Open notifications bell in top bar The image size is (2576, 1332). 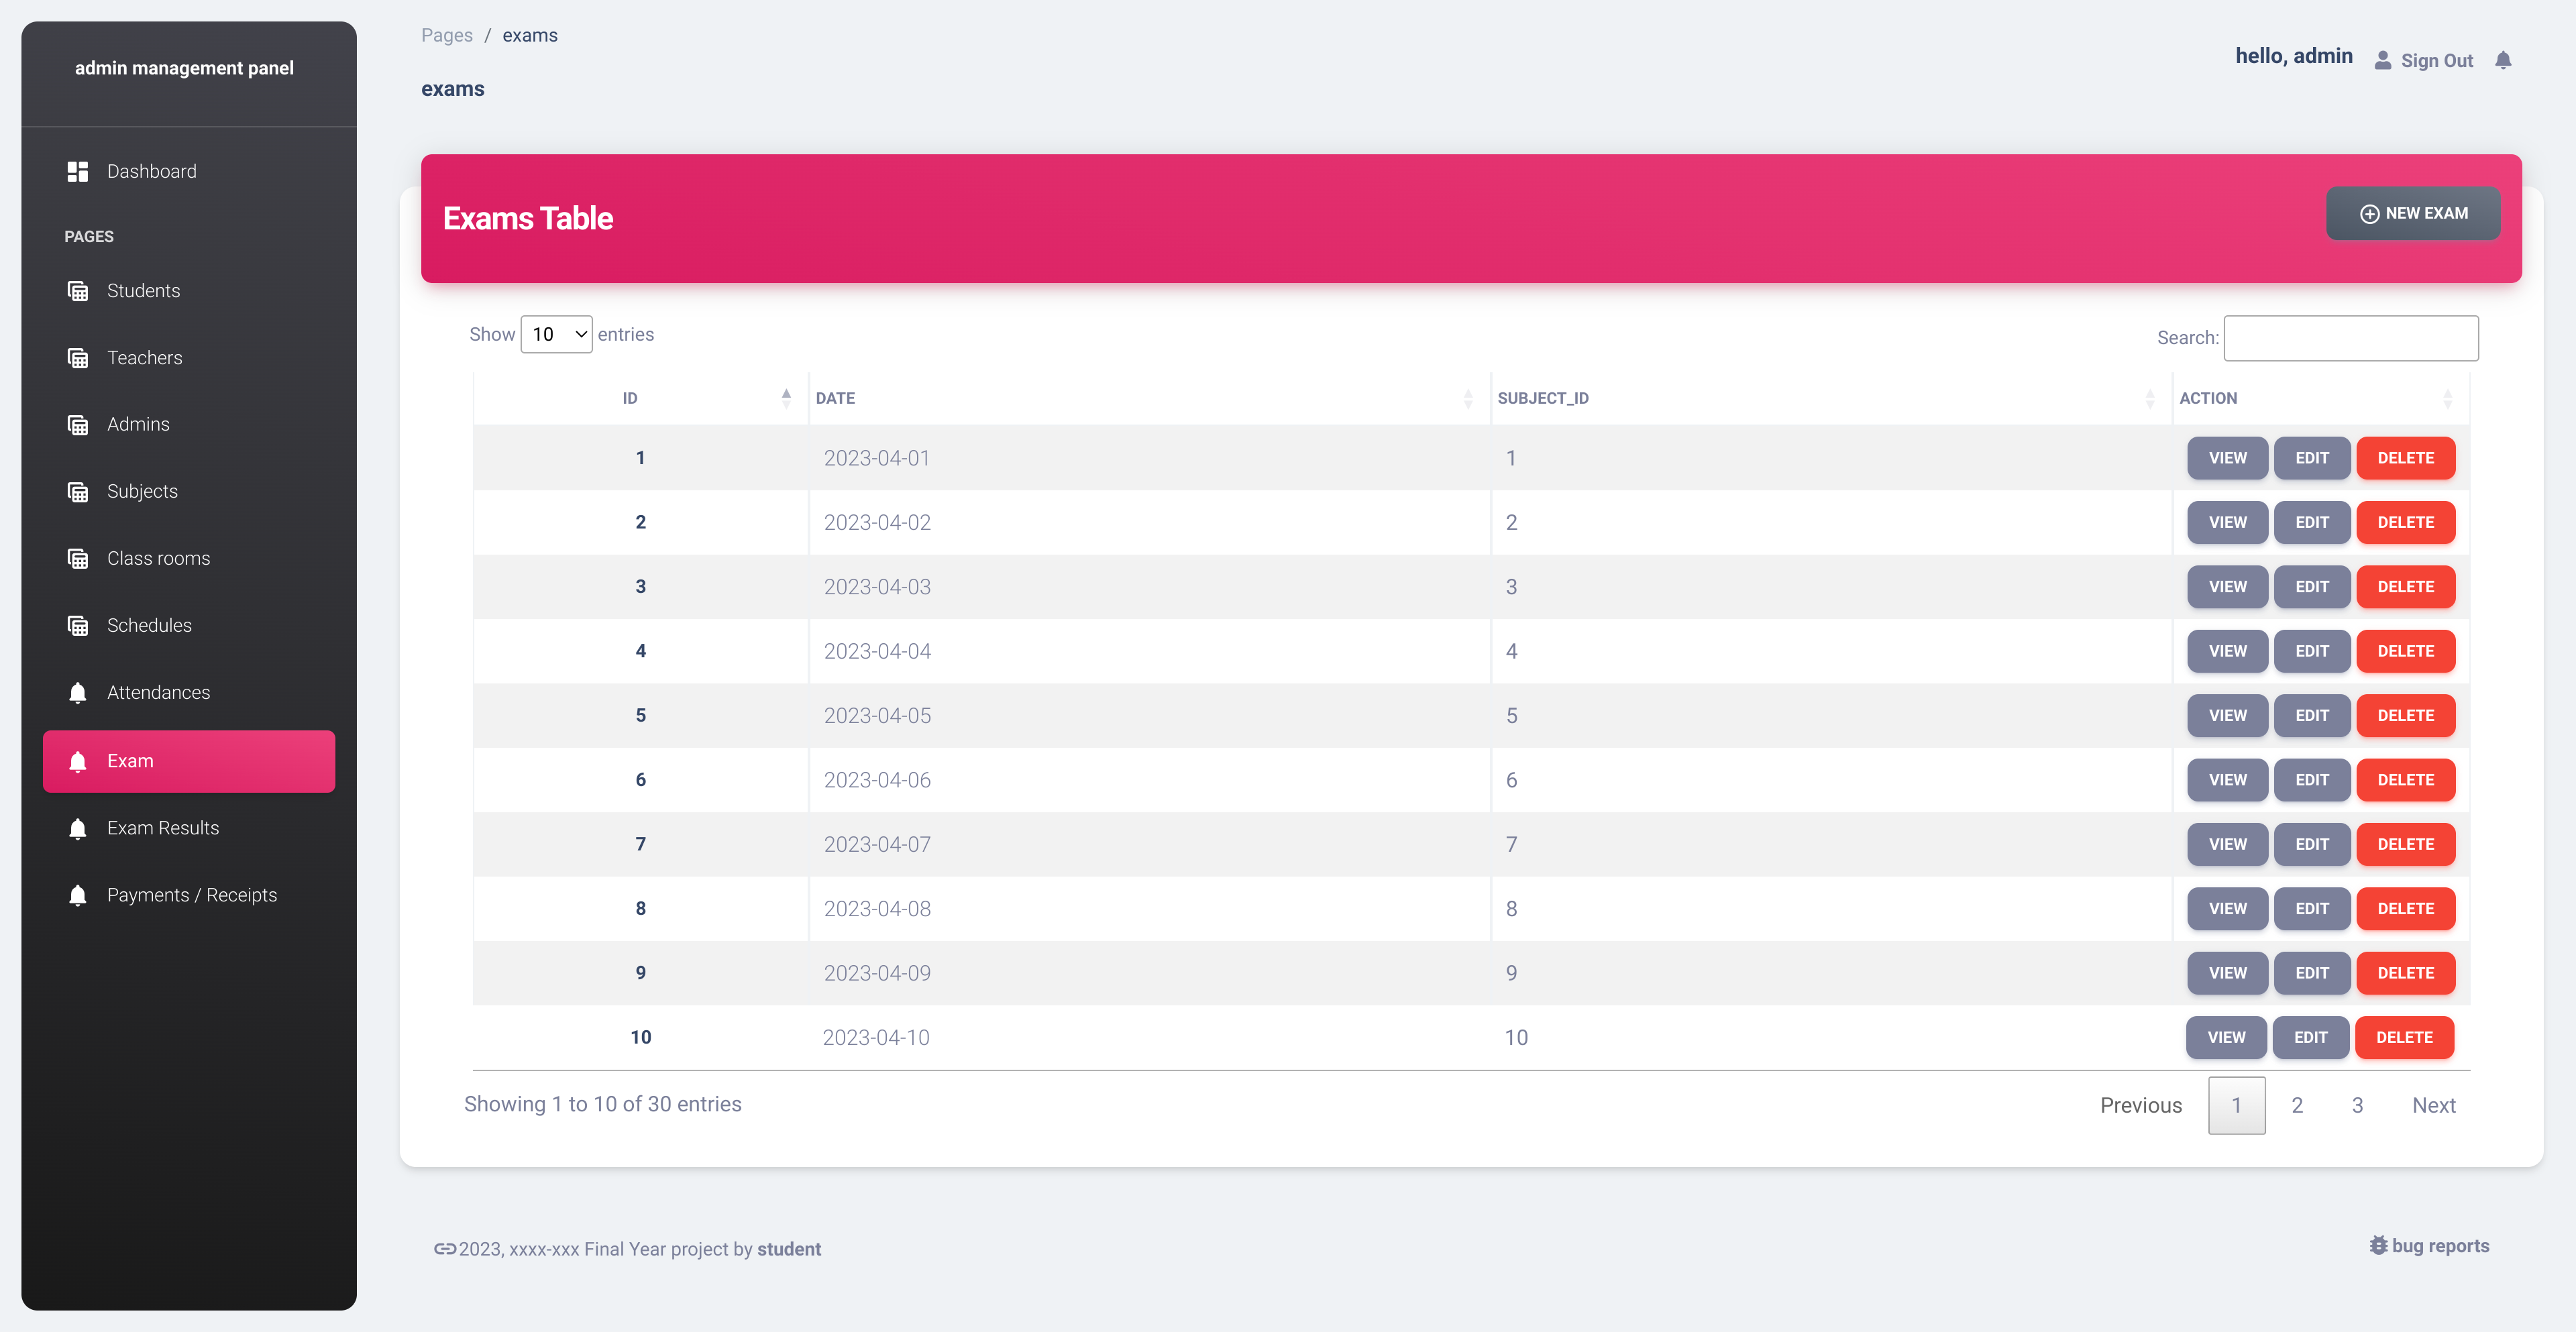tap(2503, 60)
